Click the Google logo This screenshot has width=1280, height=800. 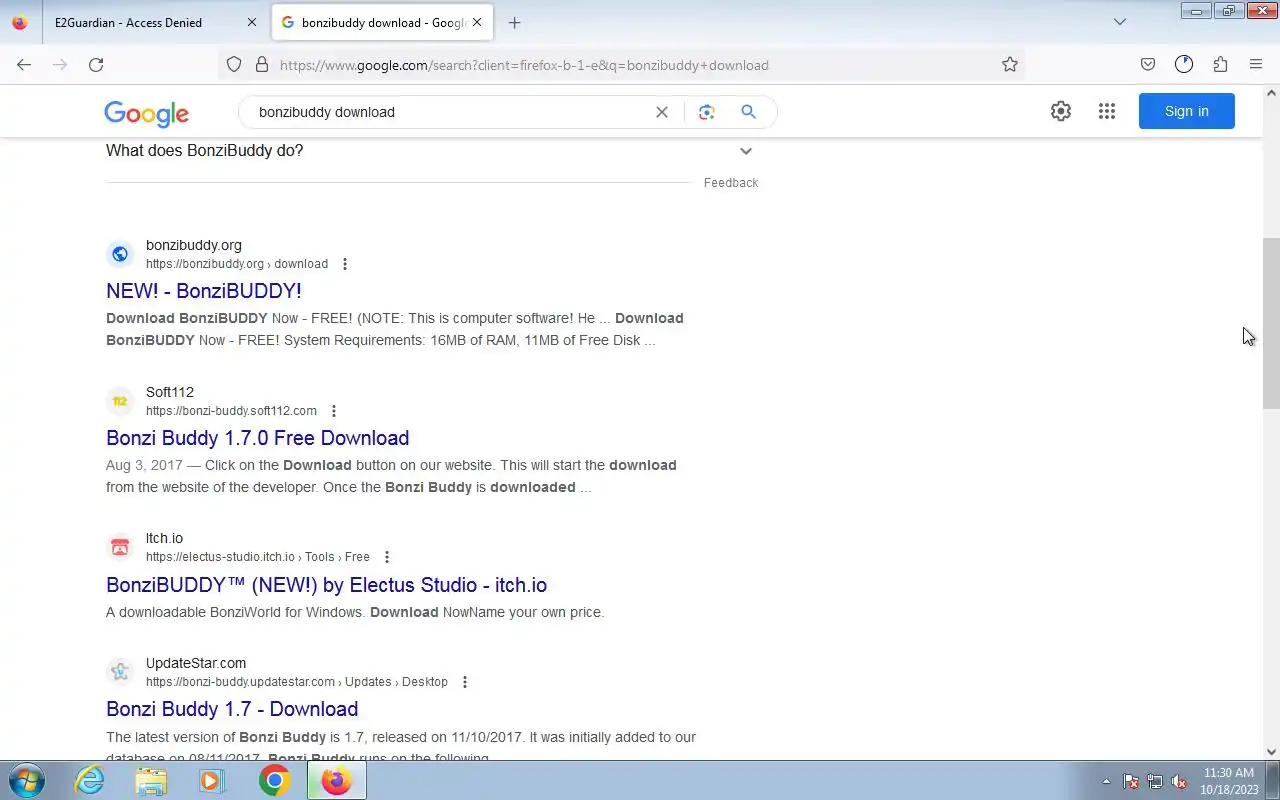[146, 113]
